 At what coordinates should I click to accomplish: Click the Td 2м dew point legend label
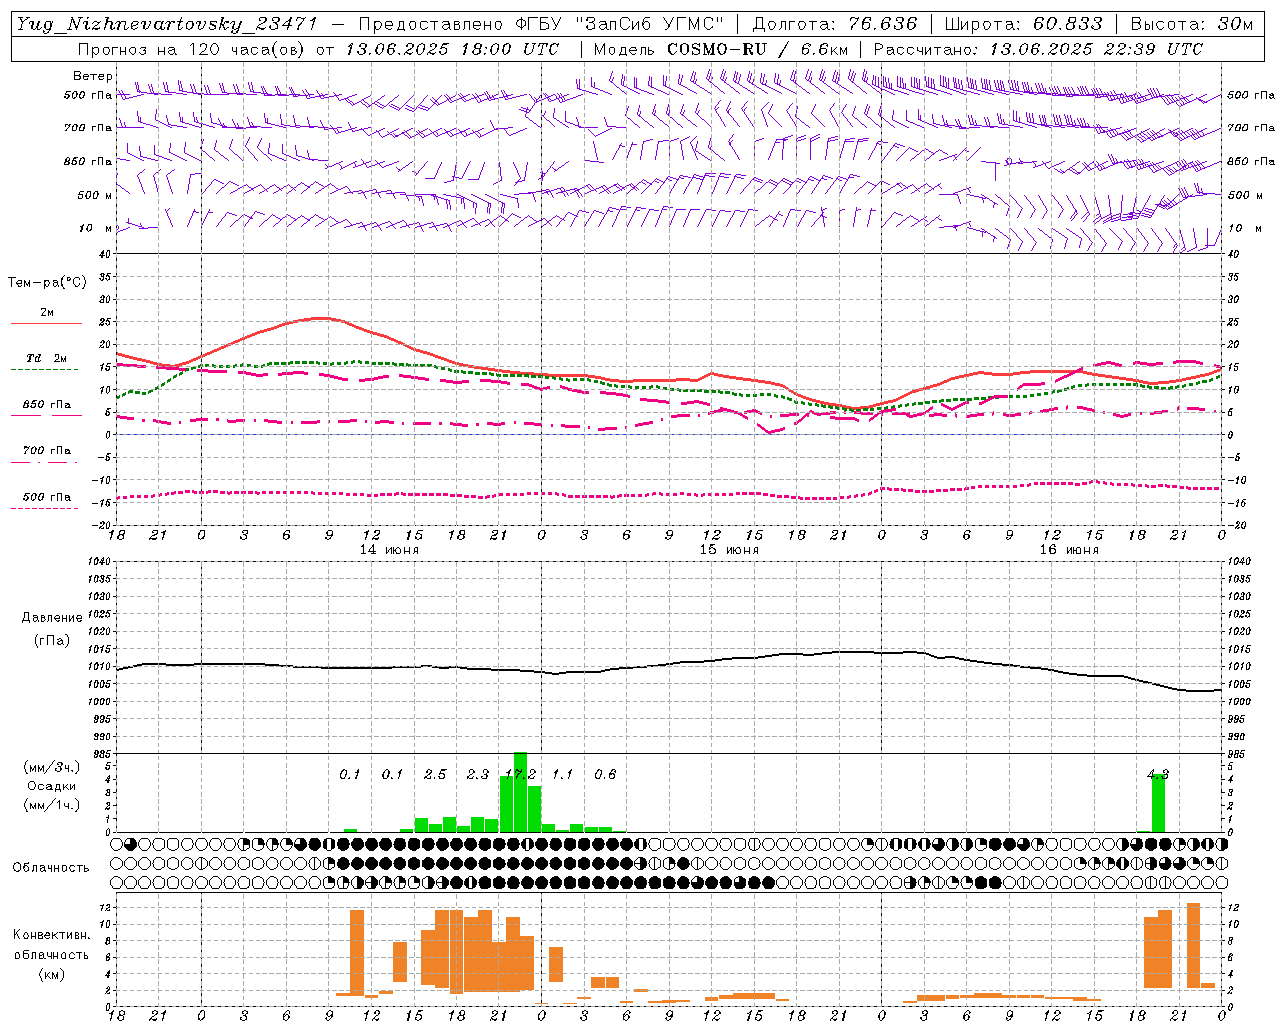[47, 358]
